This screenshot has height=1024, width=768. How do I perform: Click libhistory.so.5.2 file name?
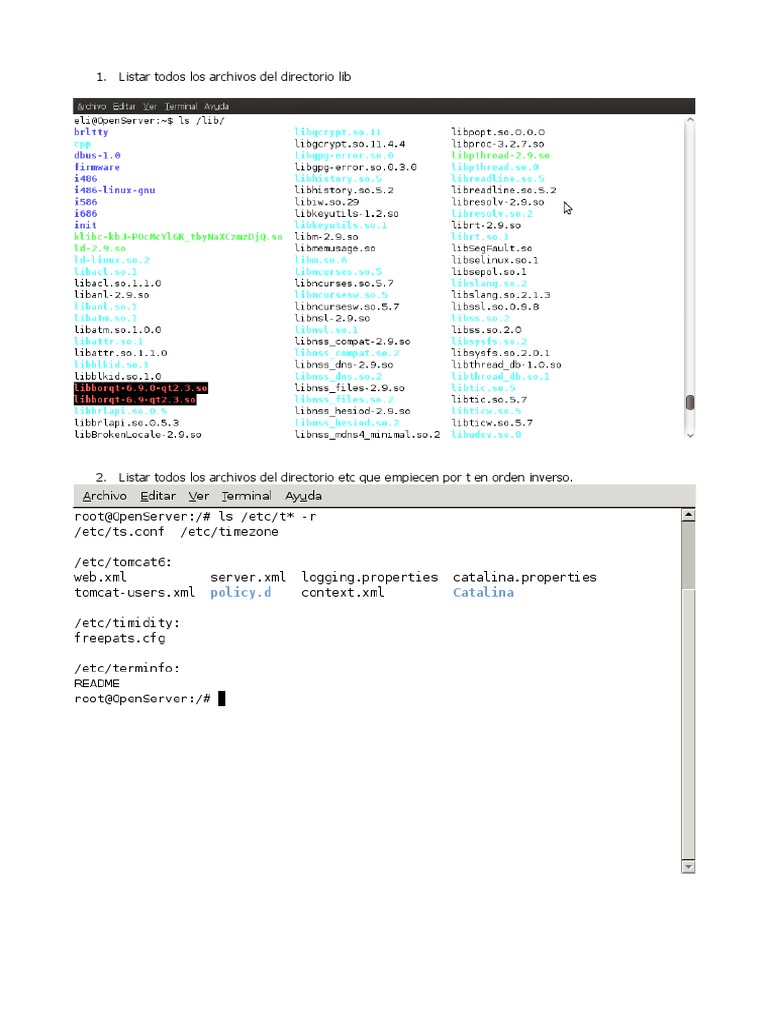click(344, 190)
